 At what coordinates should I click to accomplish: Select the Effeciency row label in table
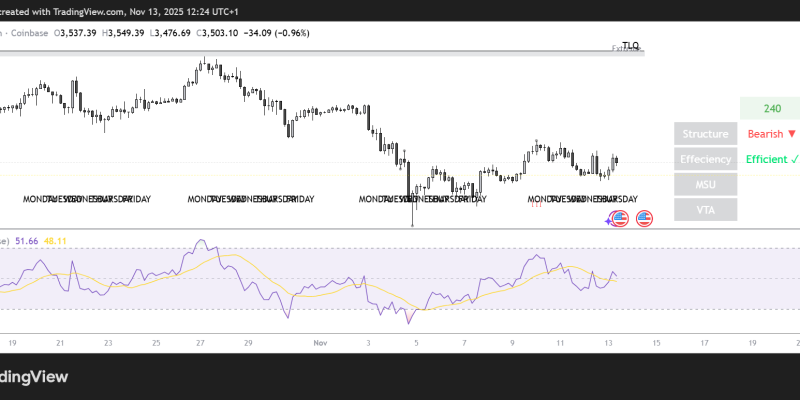pos(705,159)
